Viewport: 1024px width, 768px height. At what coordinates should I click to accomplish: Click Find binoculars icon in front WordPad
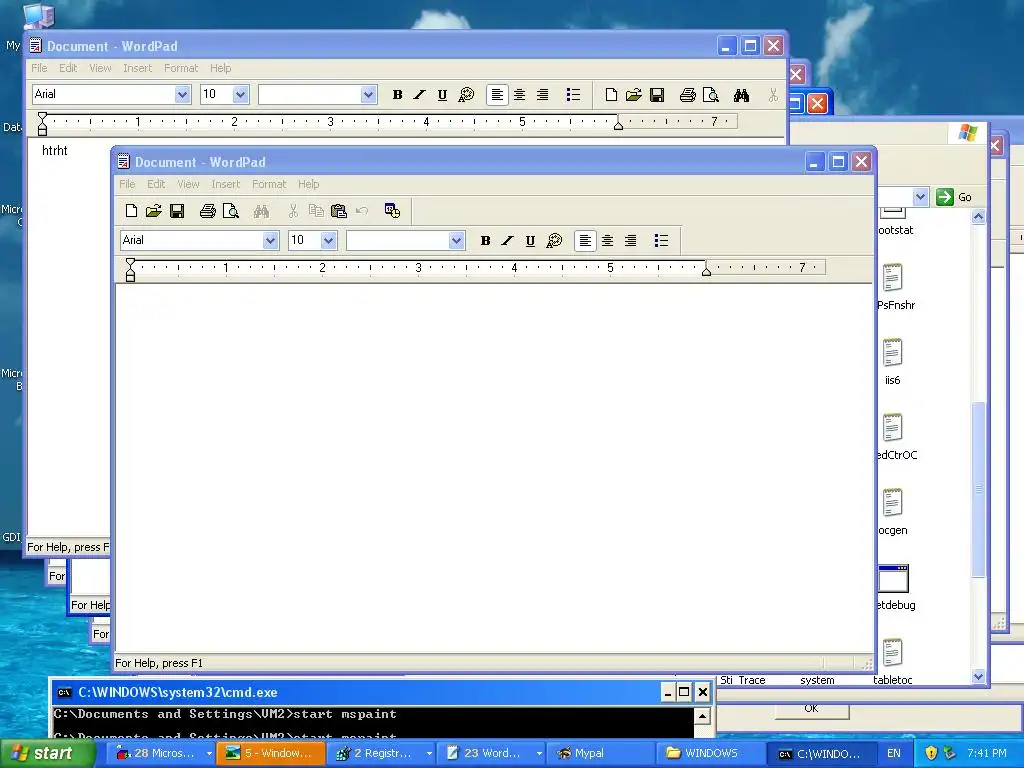click(261, 211)
